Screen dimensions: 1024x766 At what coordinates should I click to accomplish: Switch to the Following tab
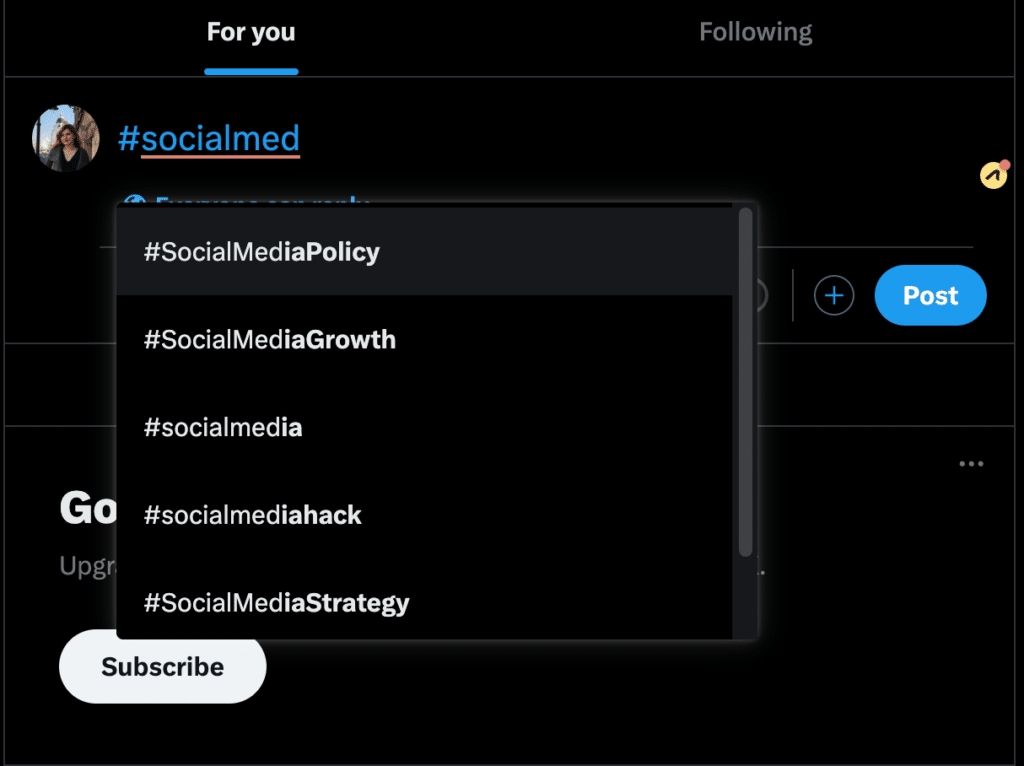[756, 33]
